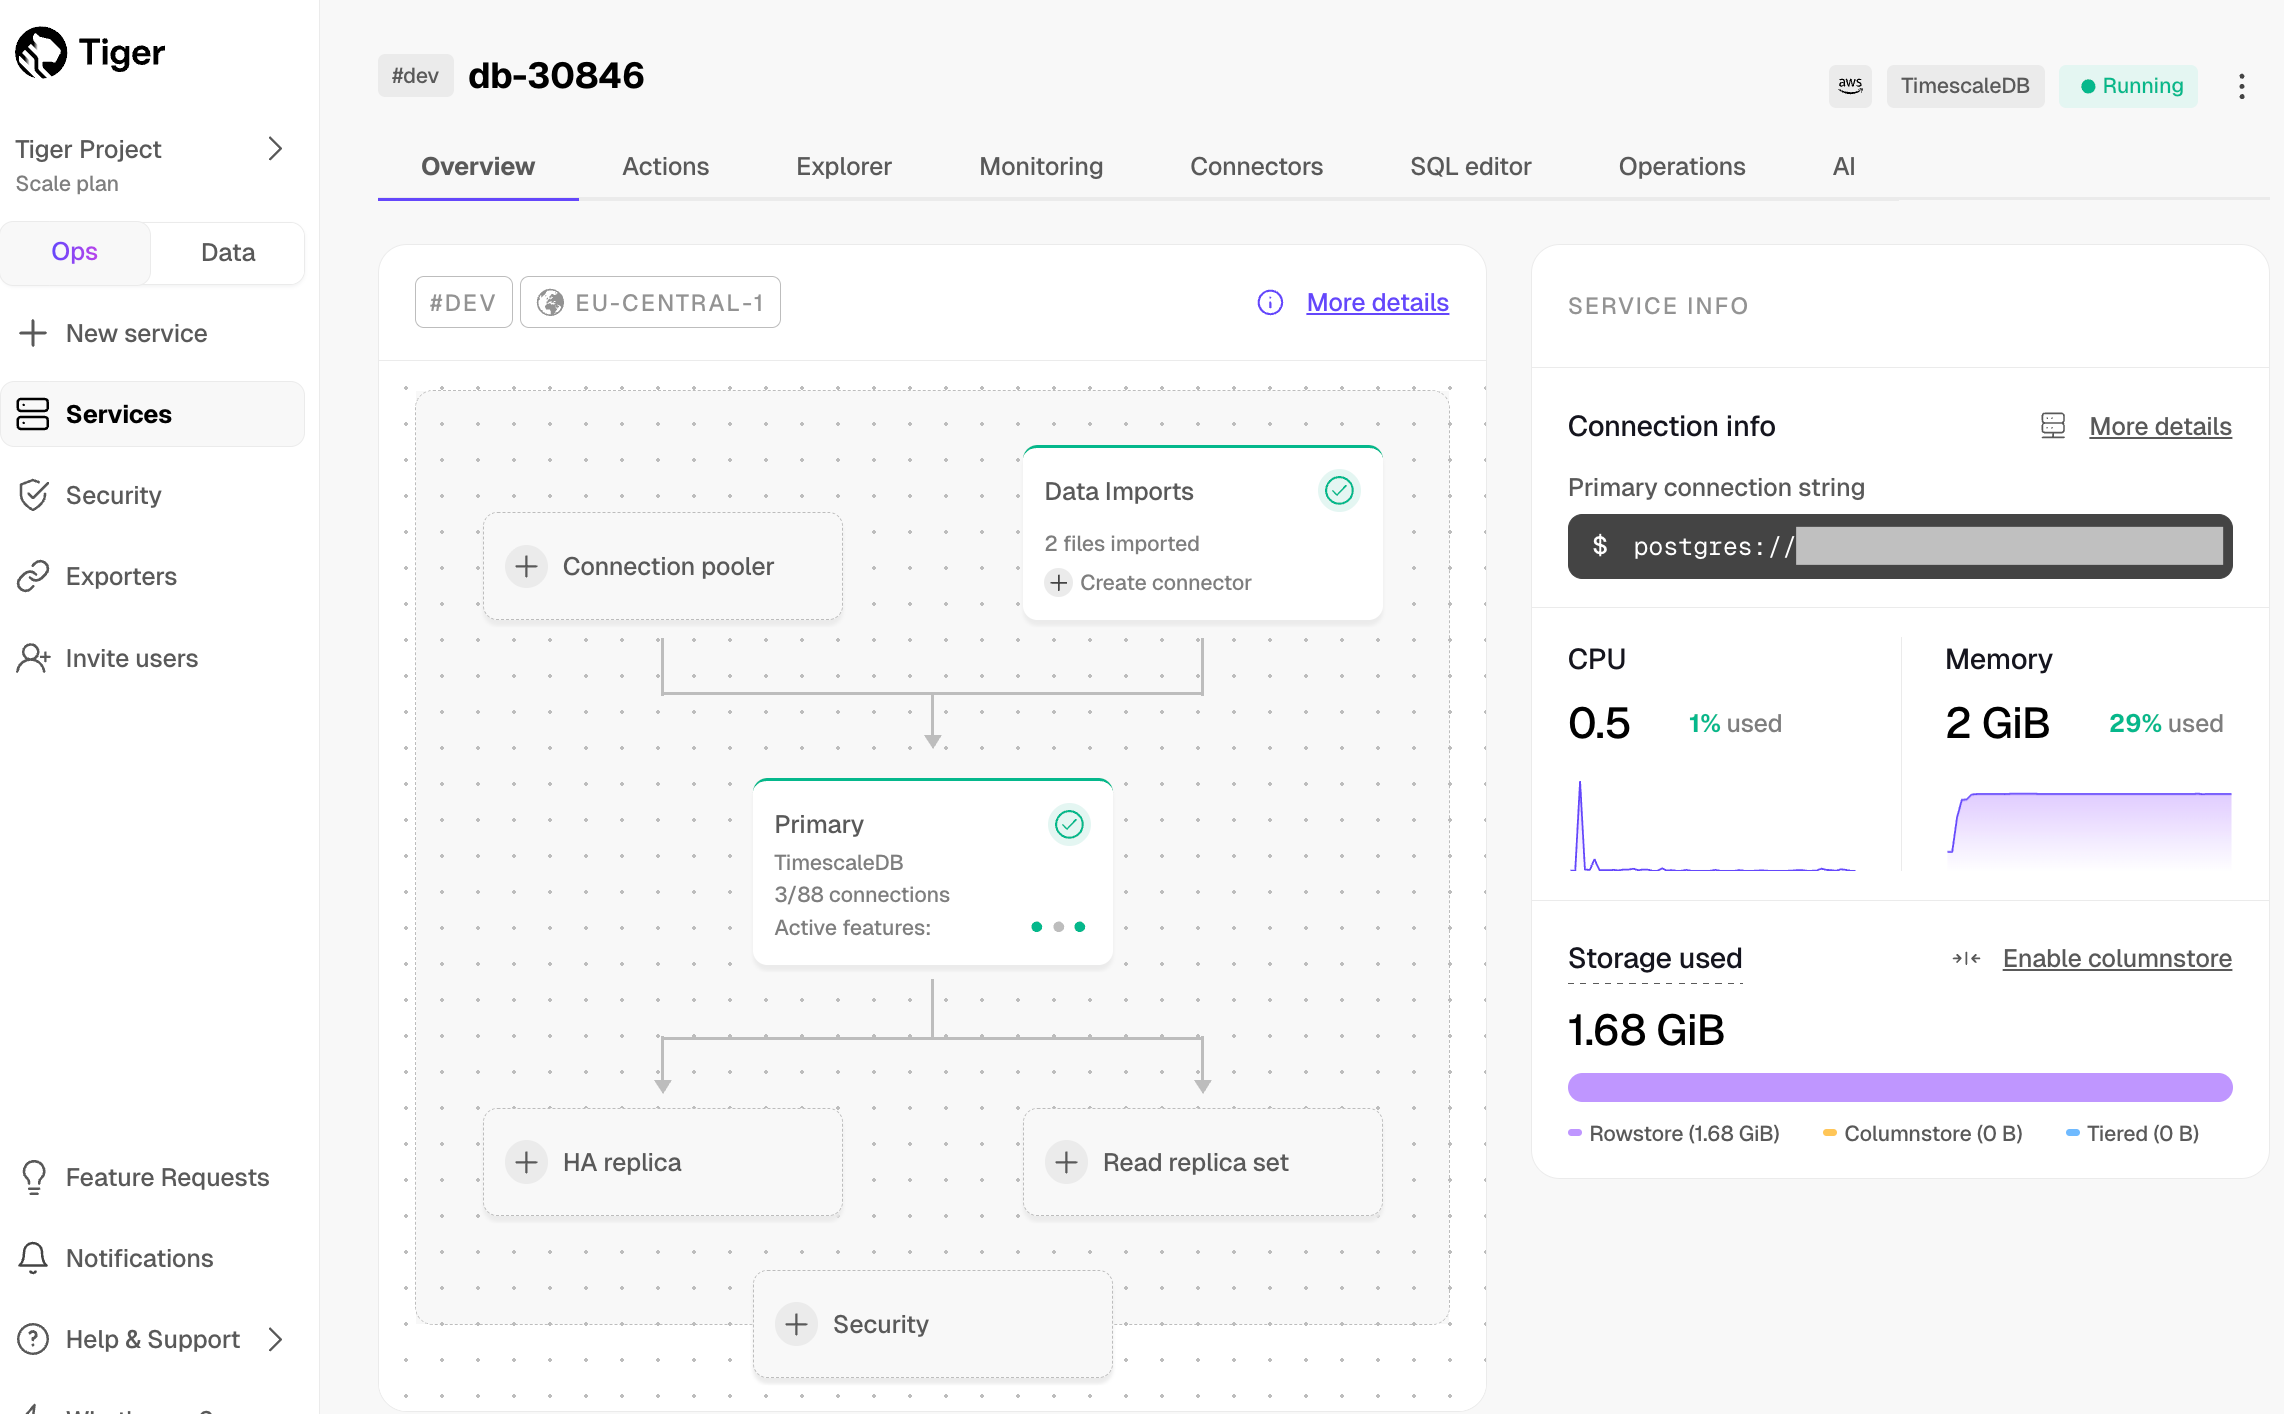This screenshot has width=2284, height=1414.
Task: Switch to the Data mode toggle
Action: [x=228, y=252]
